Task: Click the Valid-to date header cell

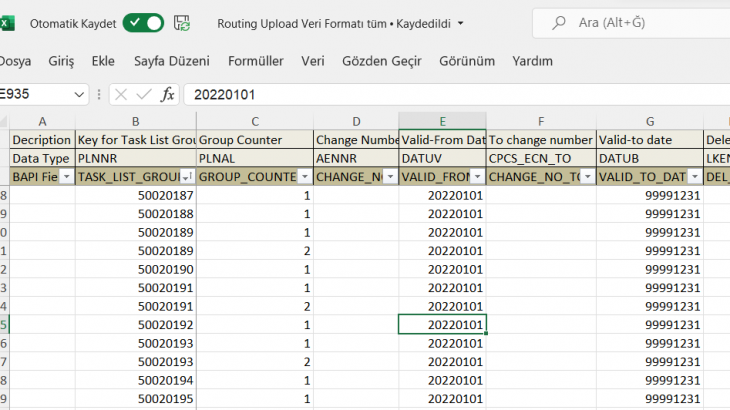Action: [650, 140]
